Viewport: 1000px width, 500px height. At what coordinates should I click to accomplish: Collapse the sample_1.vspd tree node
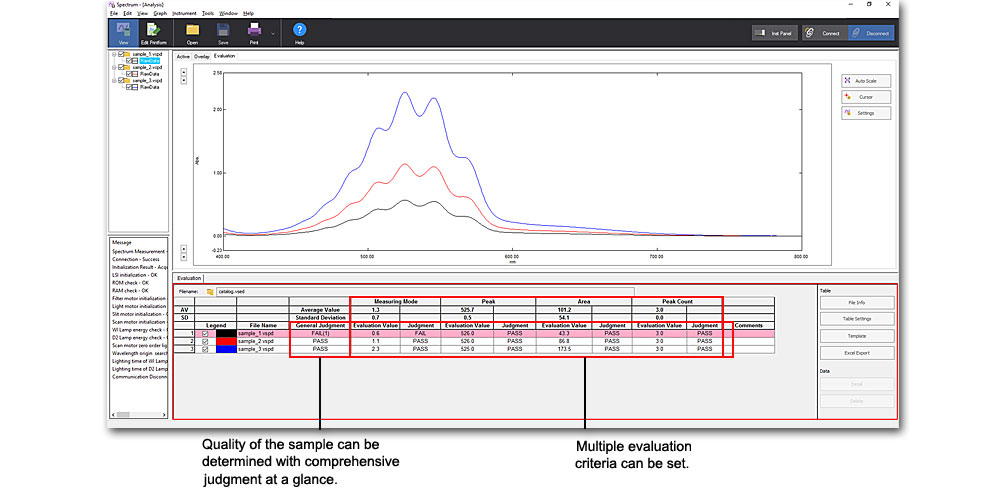coord(114,54)
